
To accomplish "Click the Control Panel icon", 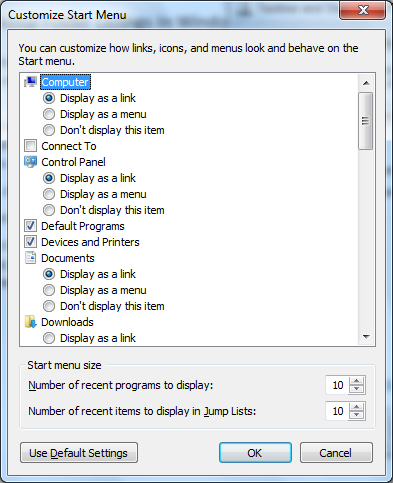I will [x=30, y=162].
